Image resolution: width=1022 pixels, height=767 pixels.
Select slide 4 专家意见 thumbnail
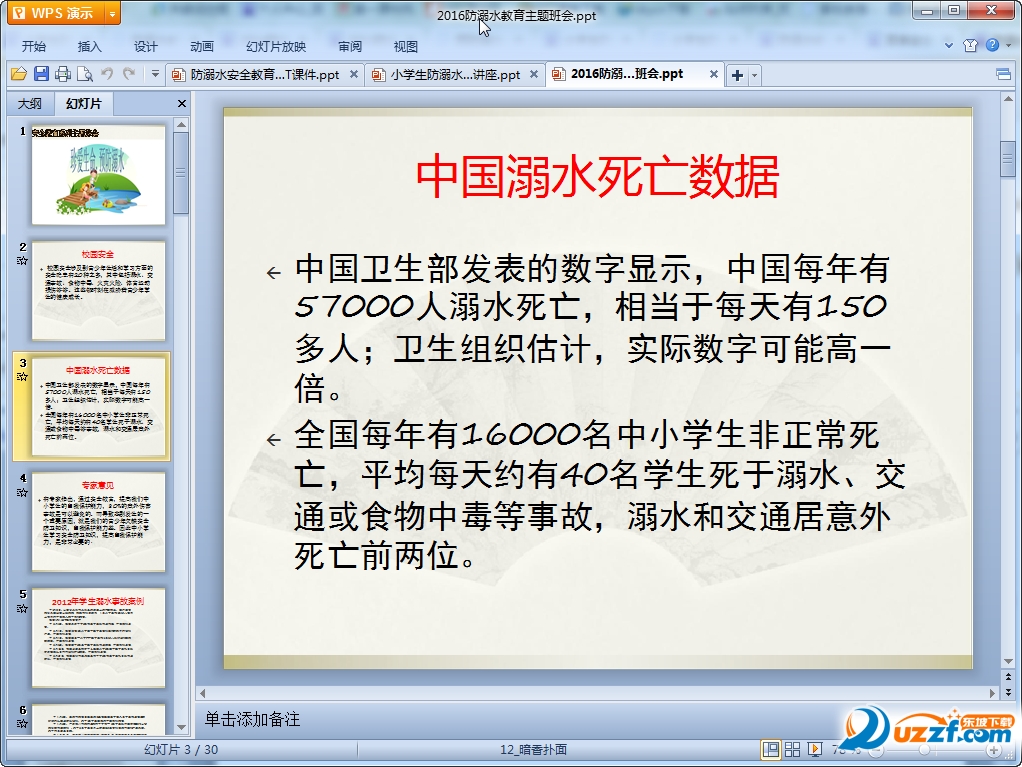(98, 522)
